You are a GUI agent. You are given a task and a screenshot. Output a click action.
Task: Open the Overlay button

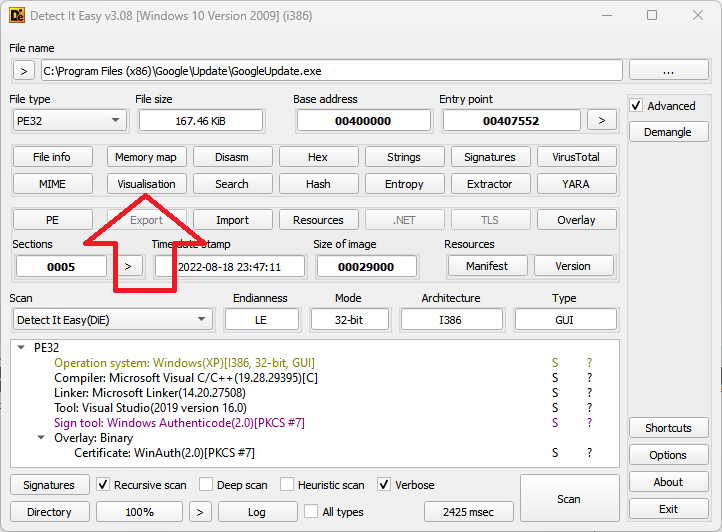576,220
